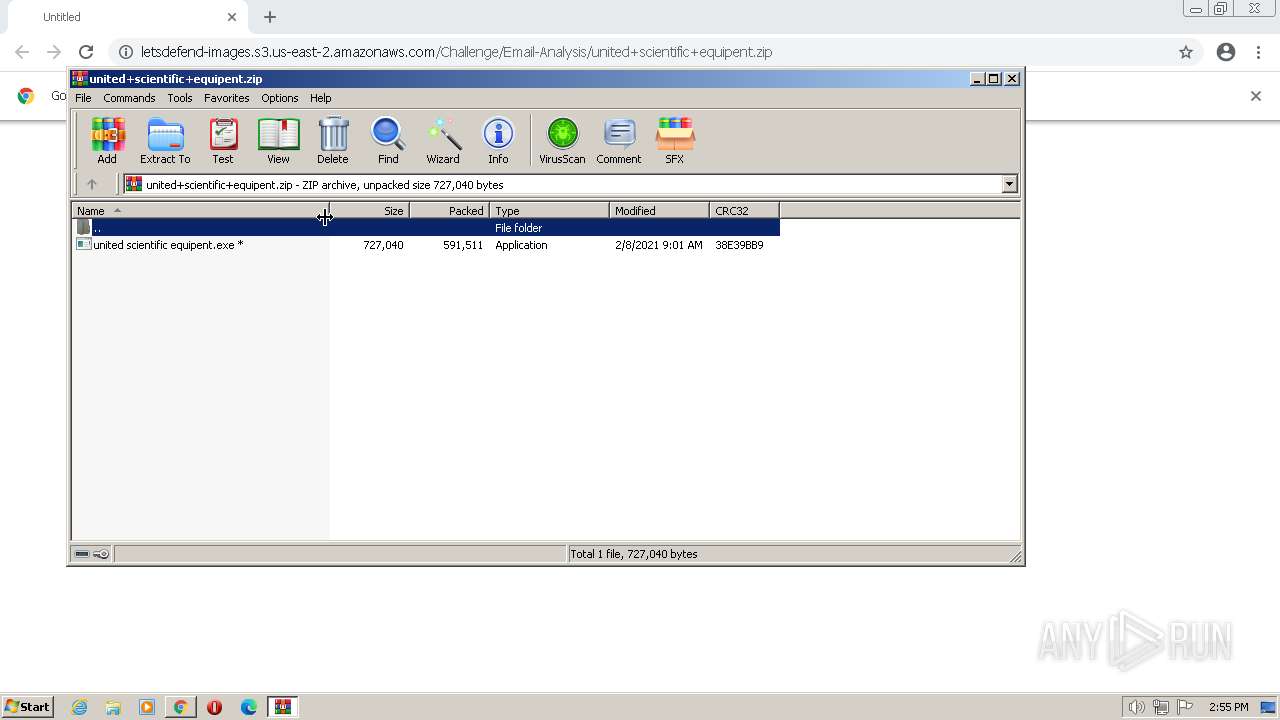
Task: Run the Test archive tool
Action: pyautogui.click(x=223, y=140)
